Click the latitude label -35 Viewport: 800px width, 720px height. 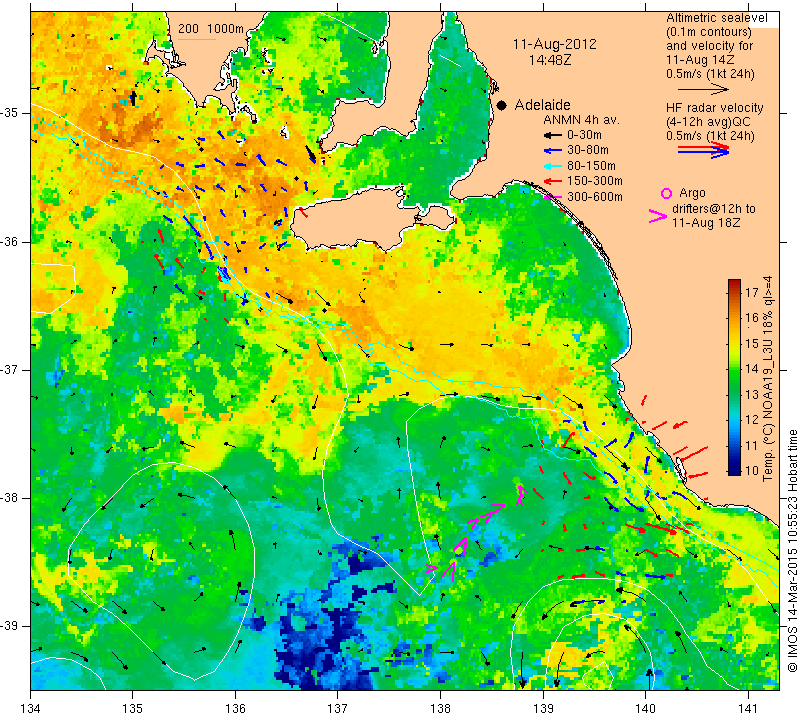10,113
